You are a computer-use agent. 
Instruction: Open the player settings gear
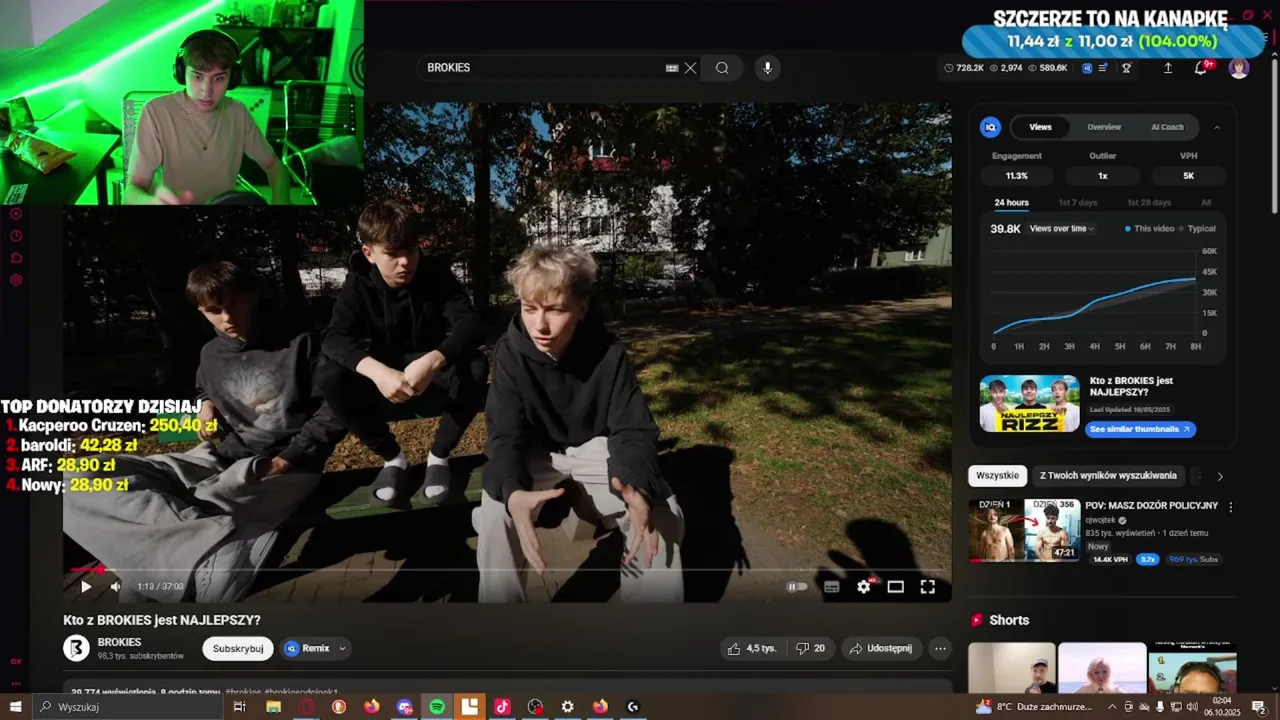pyautogui.click(x=864, y=587)
